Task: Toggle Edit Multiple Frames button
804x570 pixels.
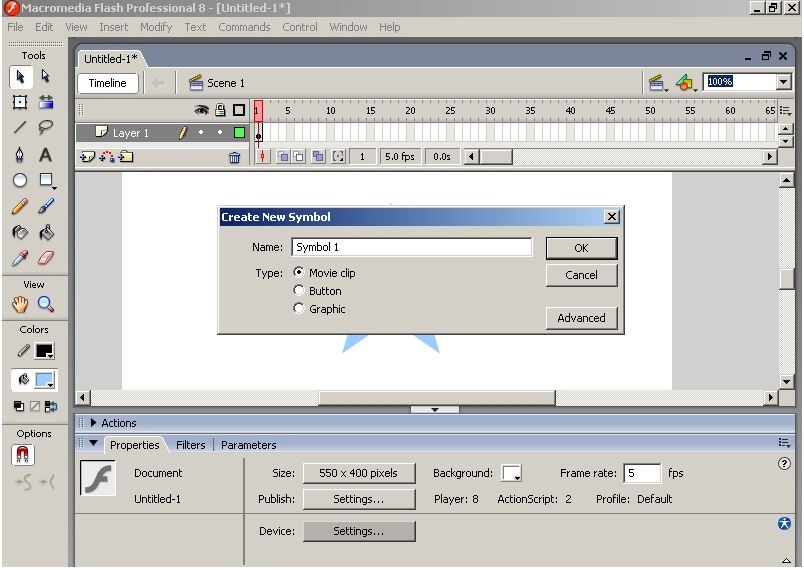Action: pyautogui.click(x=318, y=156)
